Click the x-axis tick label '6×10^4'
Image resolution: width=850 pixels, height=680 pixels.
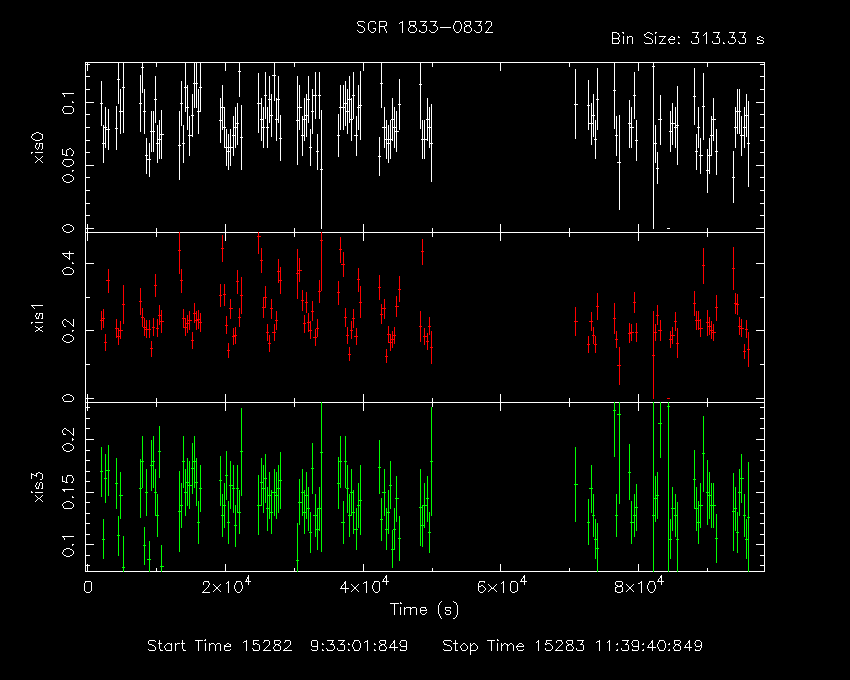pos(501,586)
